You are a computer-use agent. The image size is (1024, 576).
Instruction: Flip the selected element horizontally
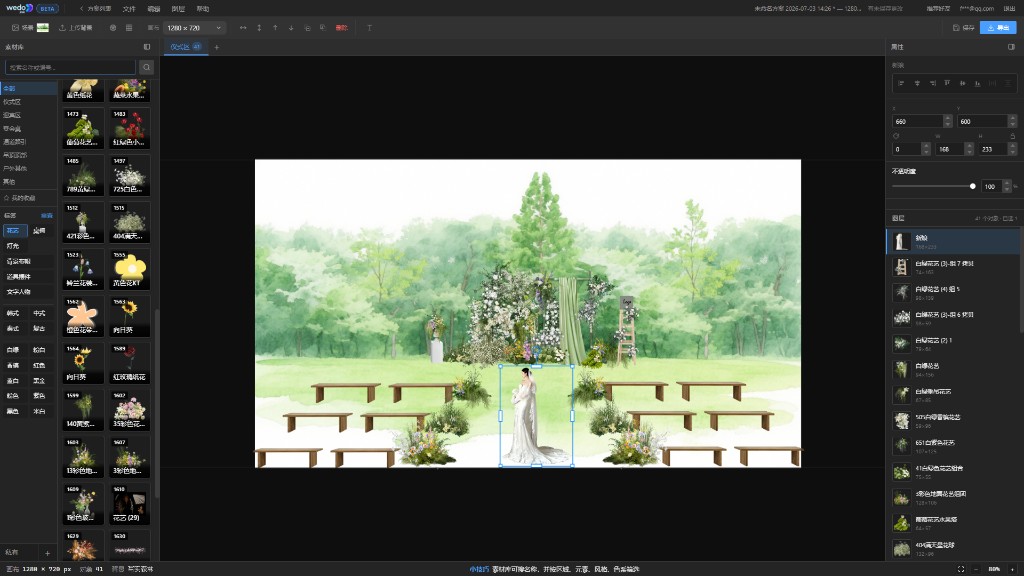[243, 28]
